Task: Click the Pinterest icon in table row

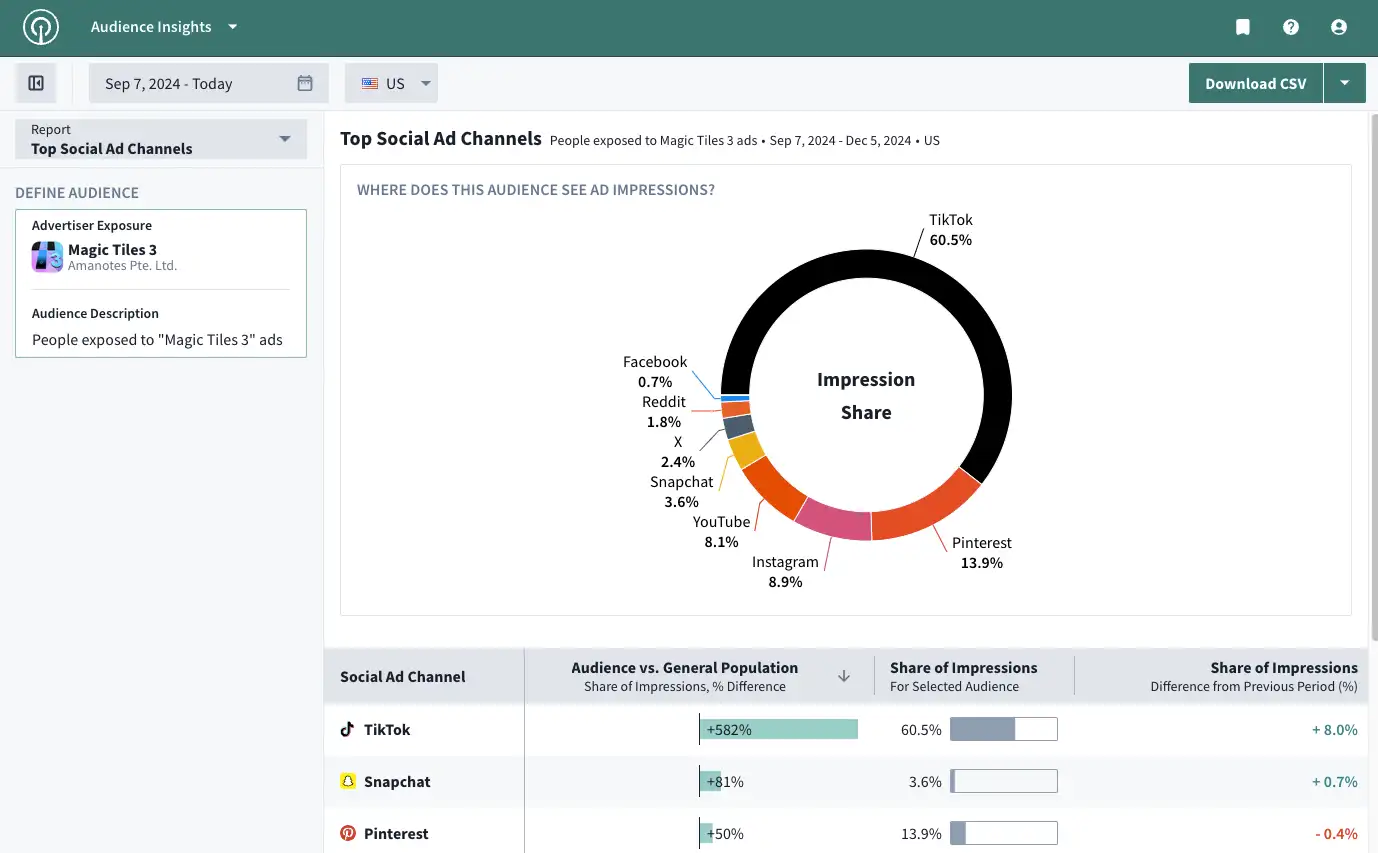Action: [x=348, y=833]
